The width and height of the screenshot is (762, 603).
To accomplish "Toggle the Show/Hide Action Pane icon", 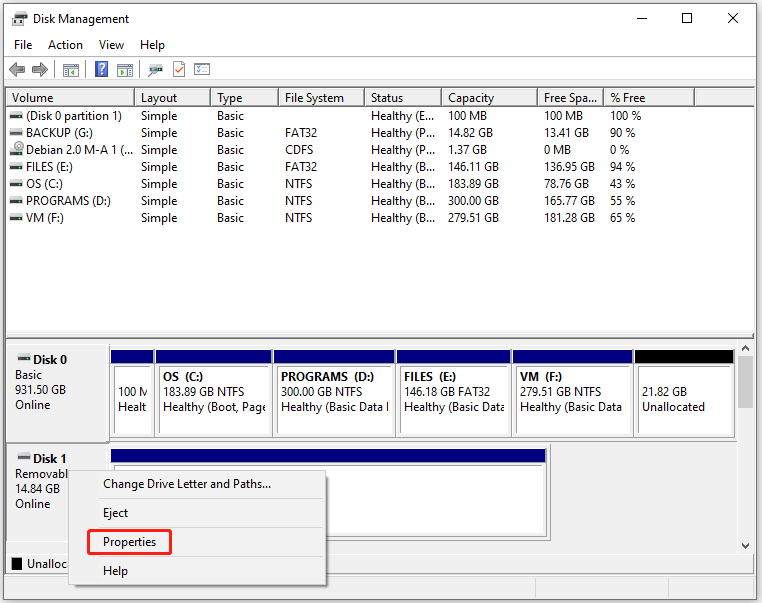I will pos(125,70).
